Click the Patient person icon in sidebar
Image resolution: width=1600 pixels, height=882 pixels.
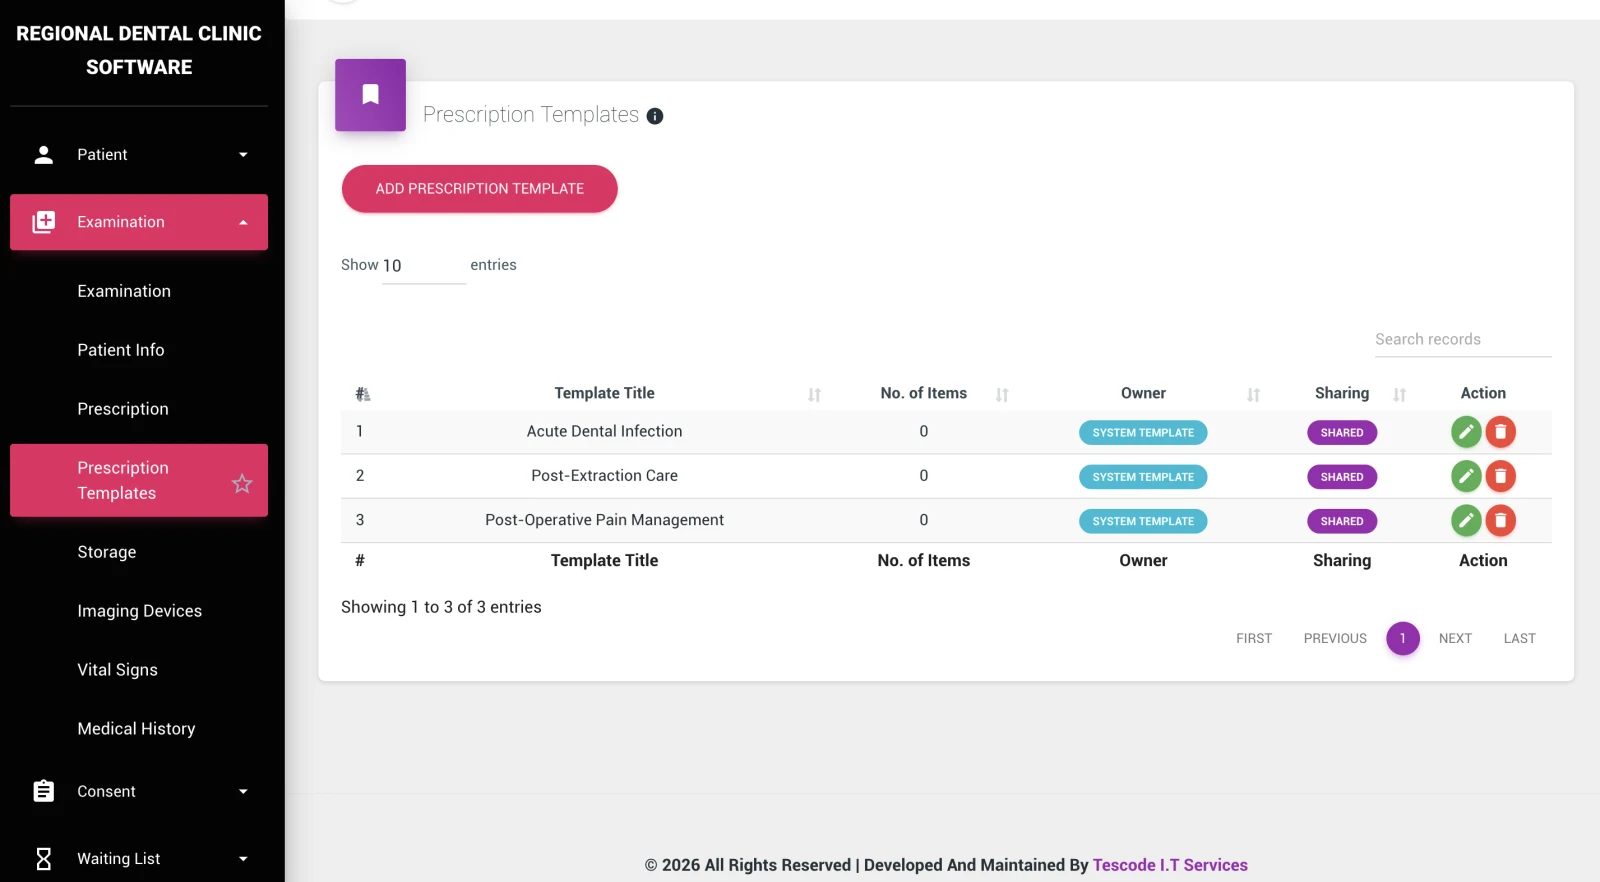coord(44,154)
